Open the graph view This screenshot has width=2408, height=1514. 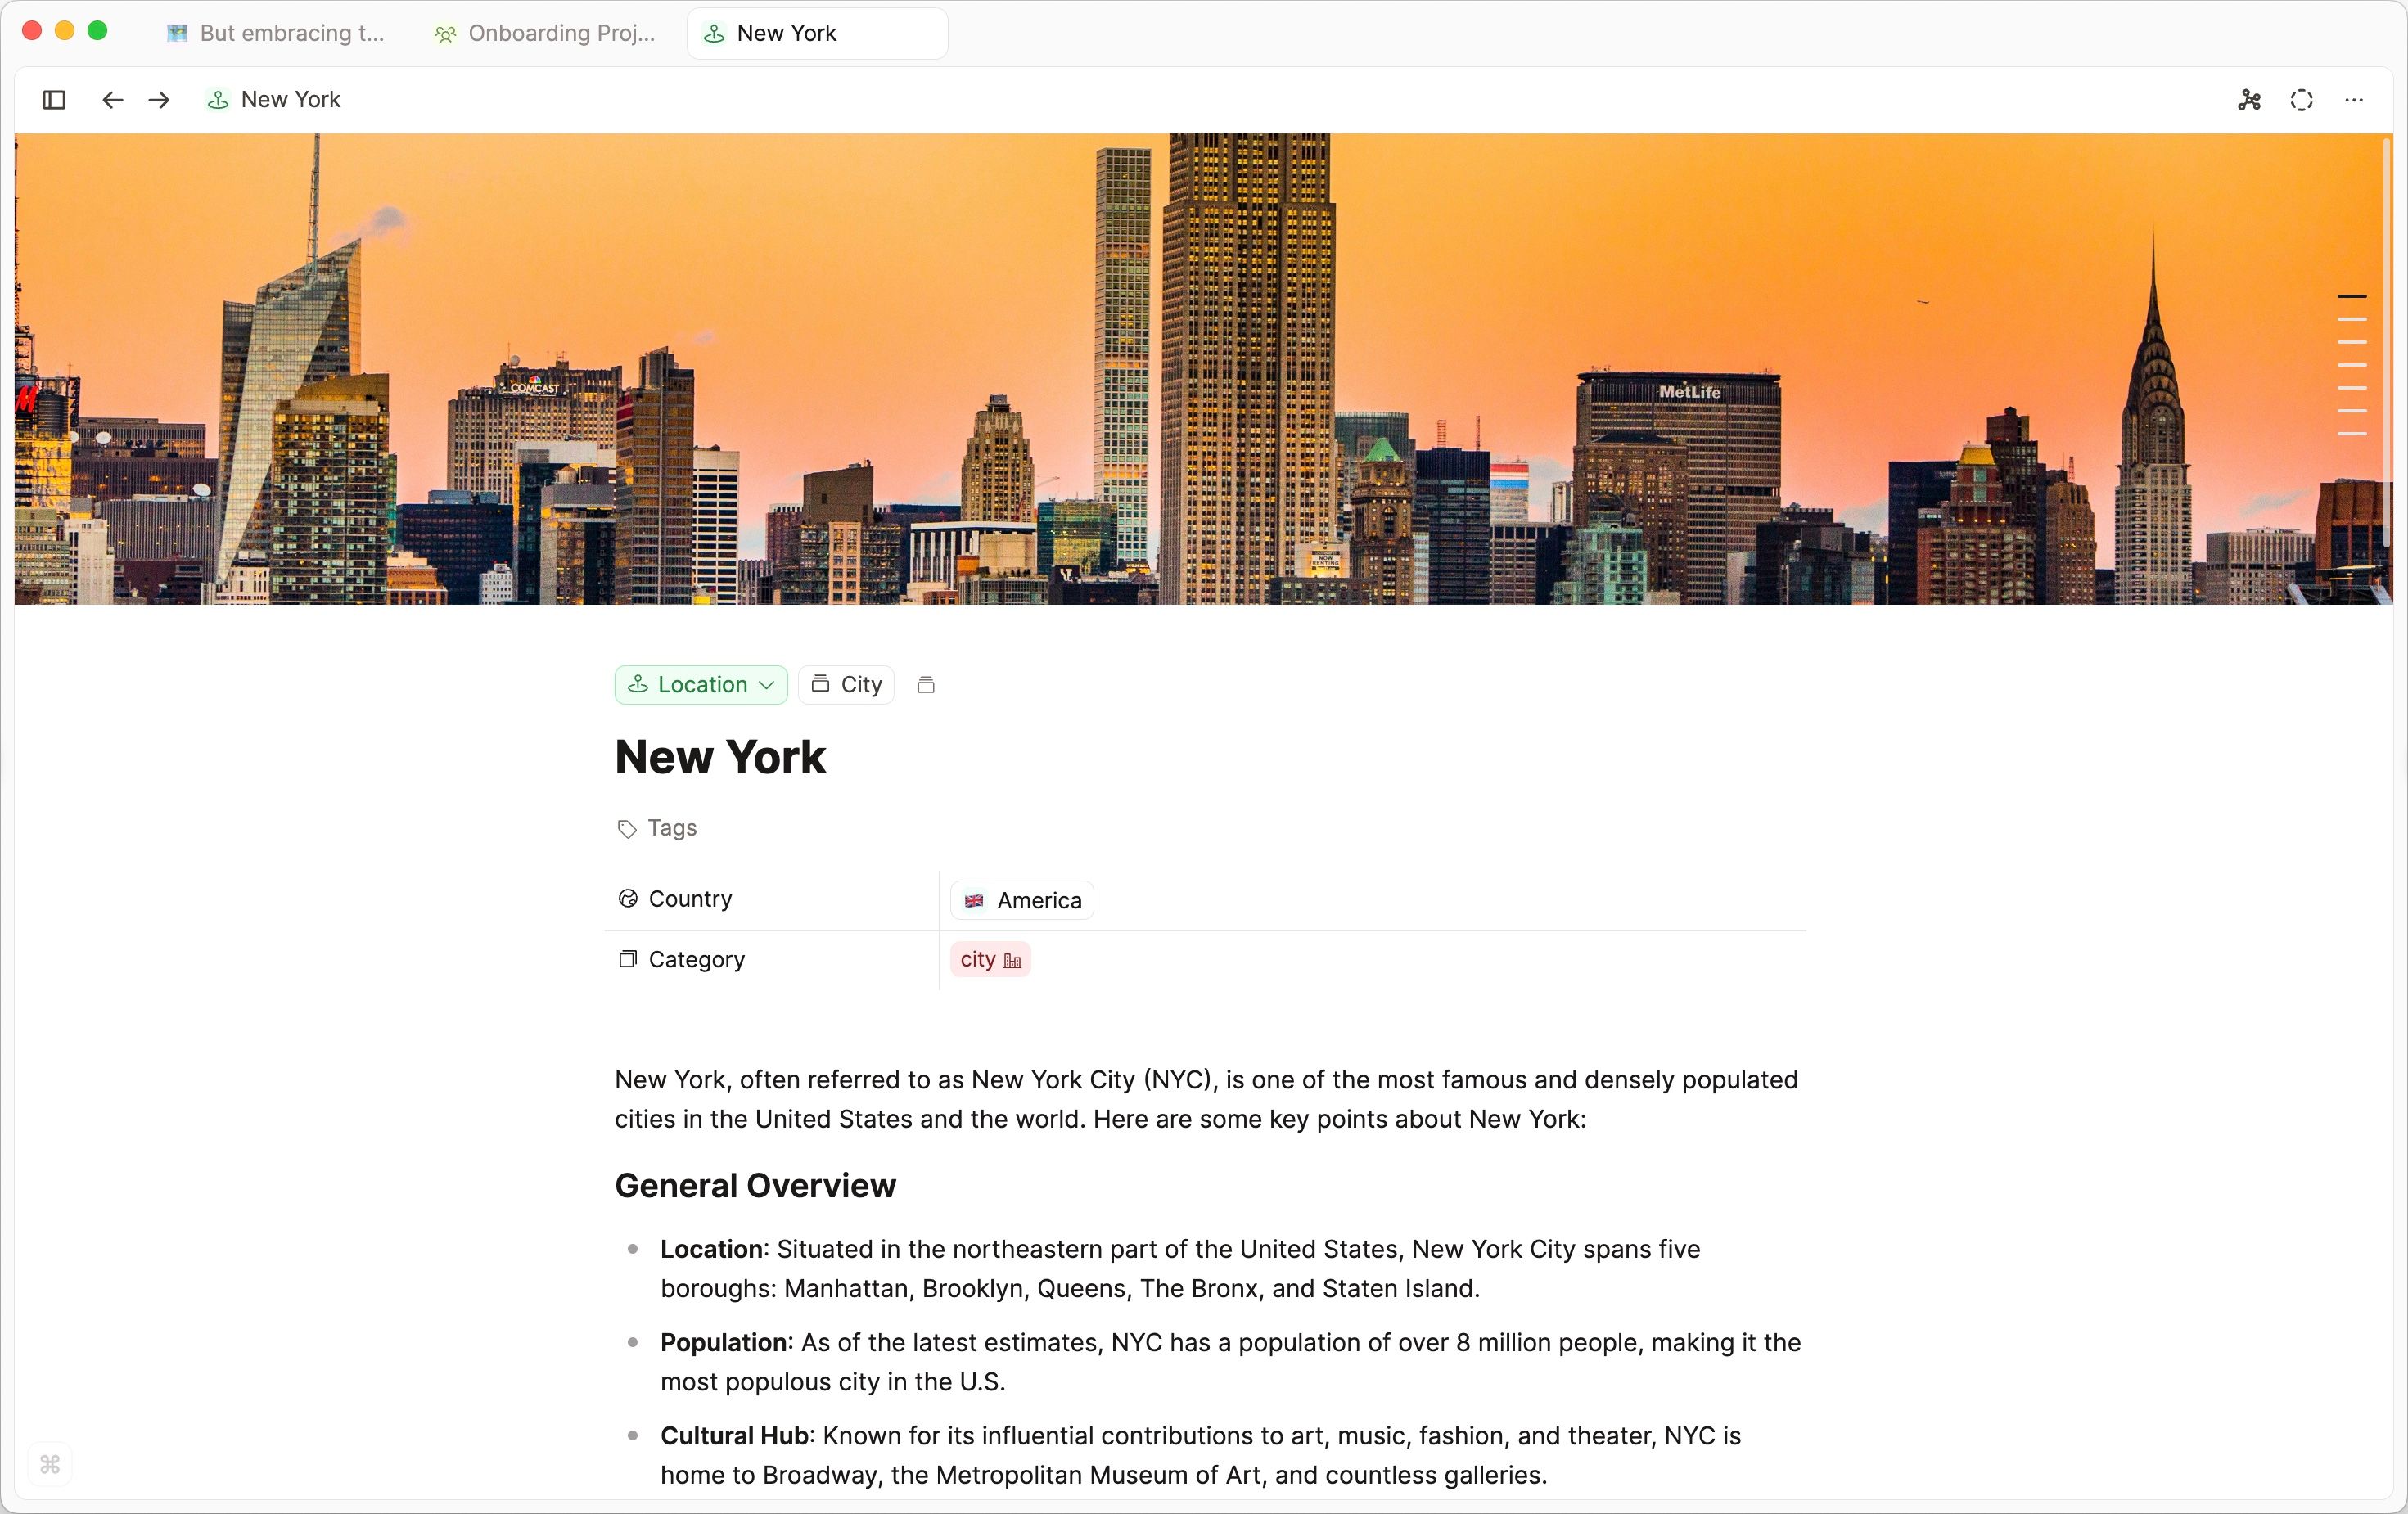click(2249, 100)
